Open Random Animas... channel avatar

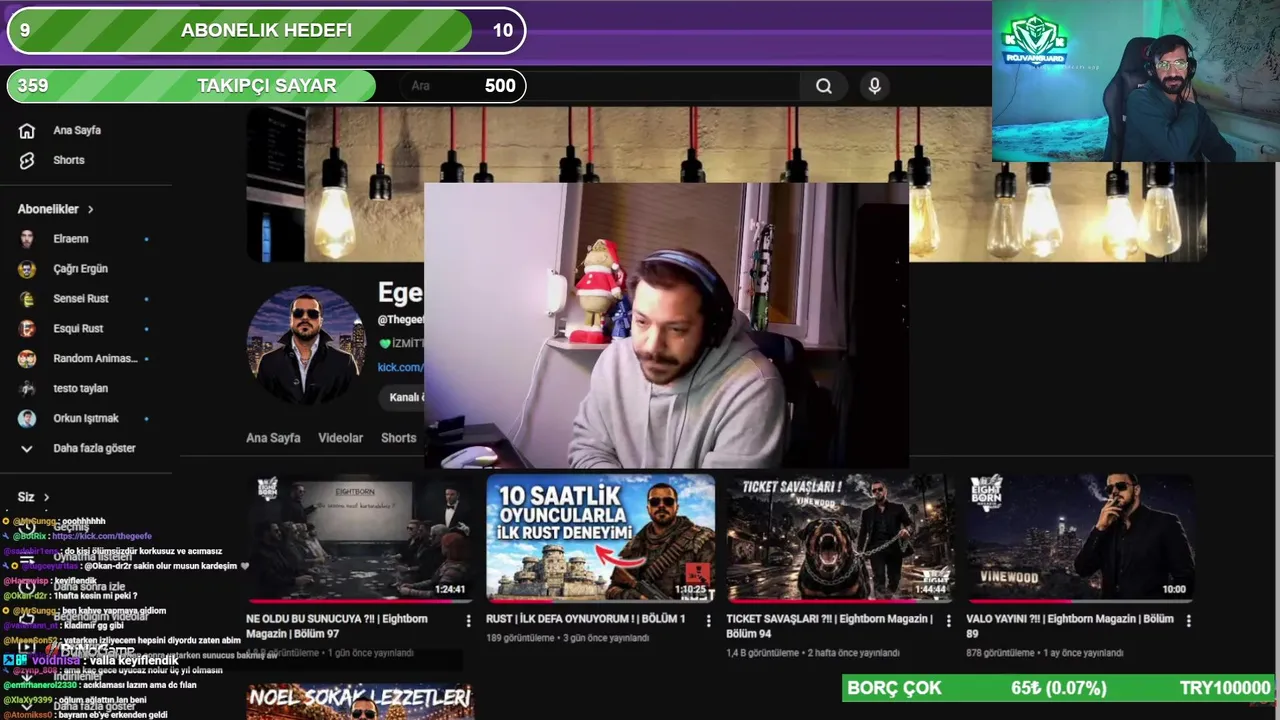point(27,358)
